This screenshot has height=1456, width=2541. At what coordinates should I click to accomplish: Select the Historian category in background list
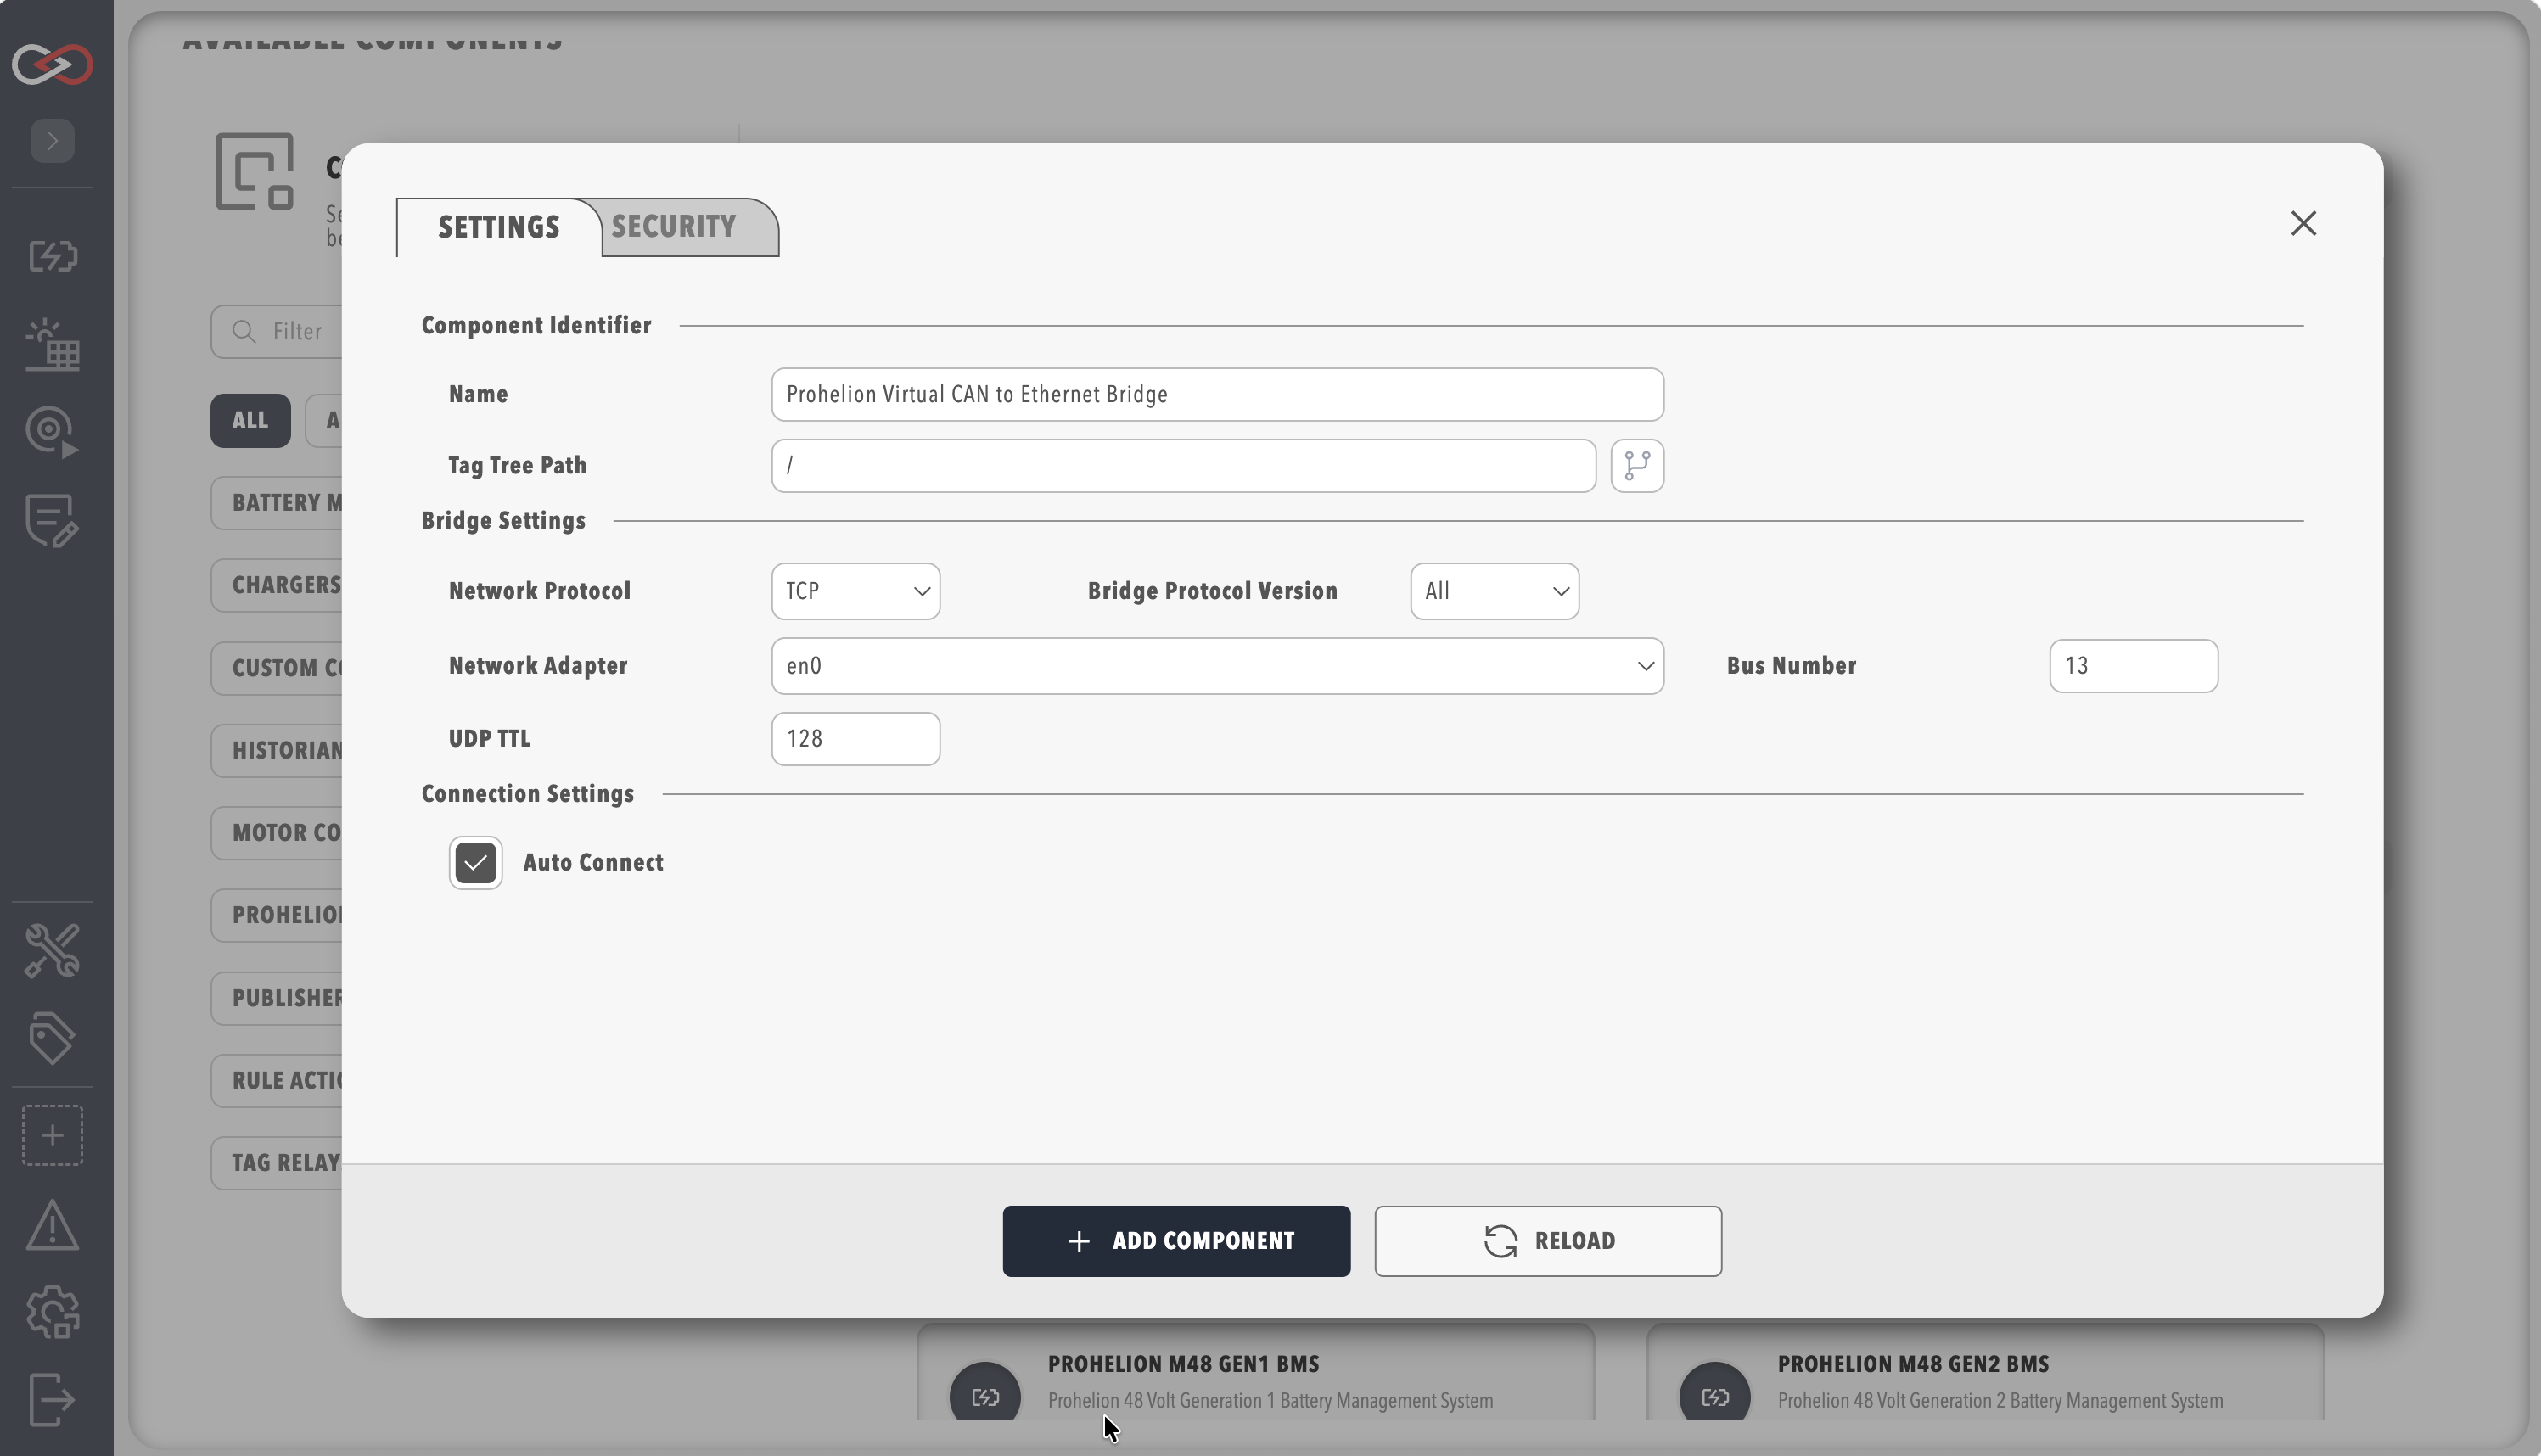click(277, 751)
